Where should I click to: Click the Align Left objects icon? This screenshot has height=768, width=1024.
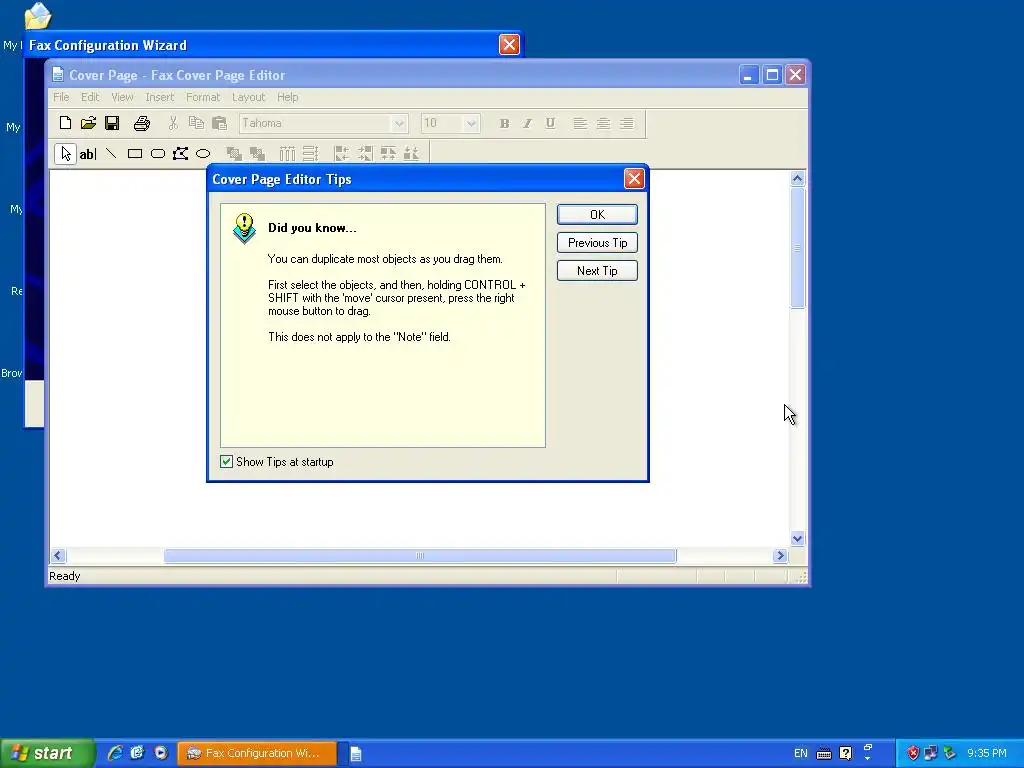pyautogui.click(x=342, y=154)
